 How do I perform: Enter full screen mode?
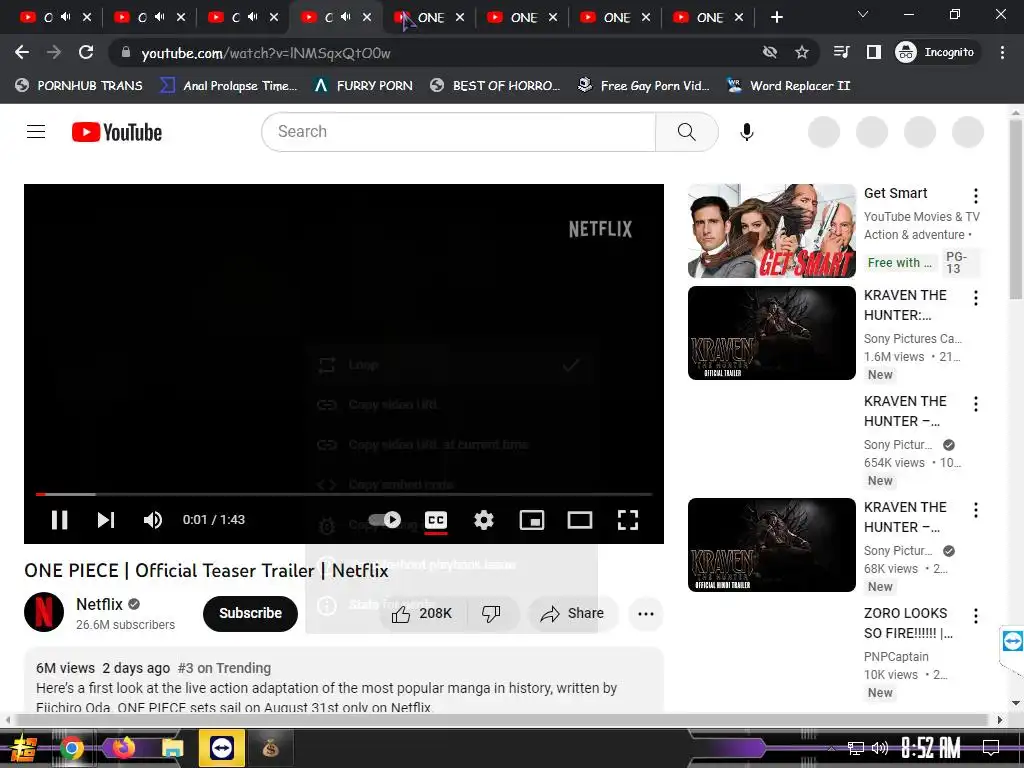628,520
